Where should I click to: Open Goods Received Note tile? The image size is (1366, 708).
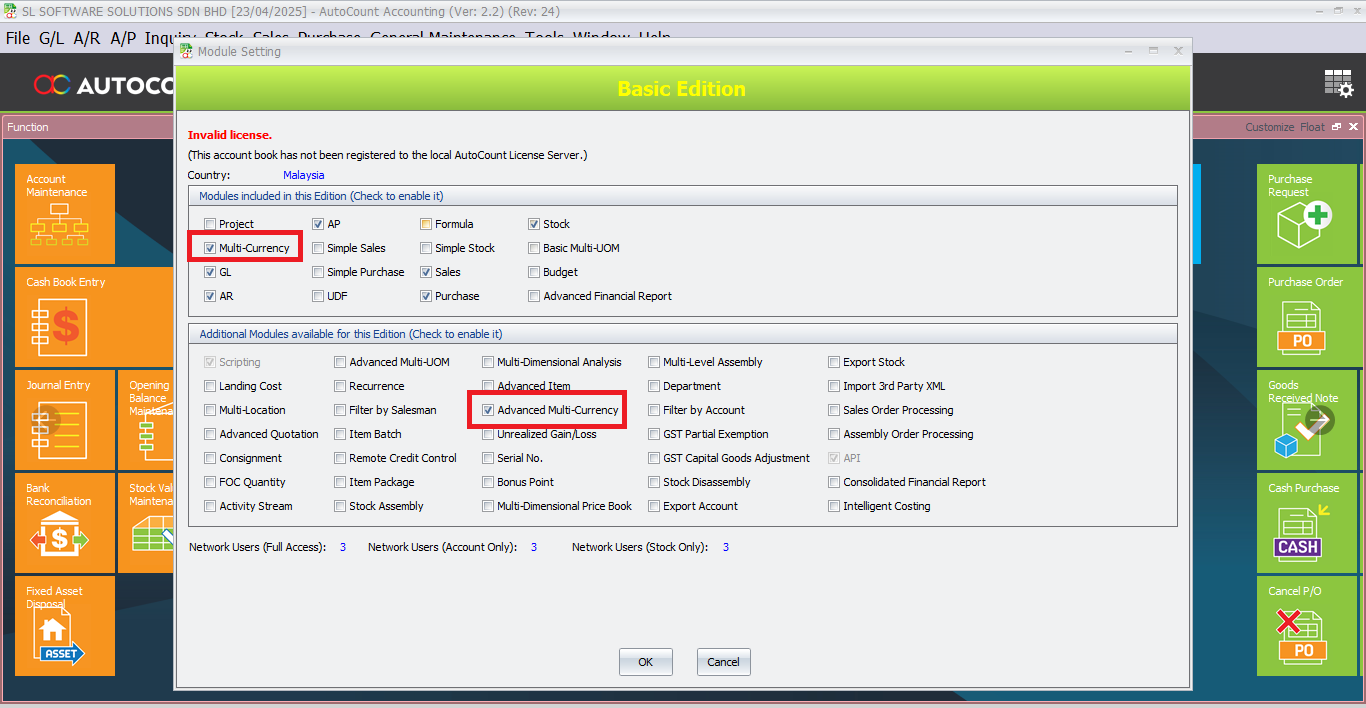pyautogui.click(x=1306, y=420)
